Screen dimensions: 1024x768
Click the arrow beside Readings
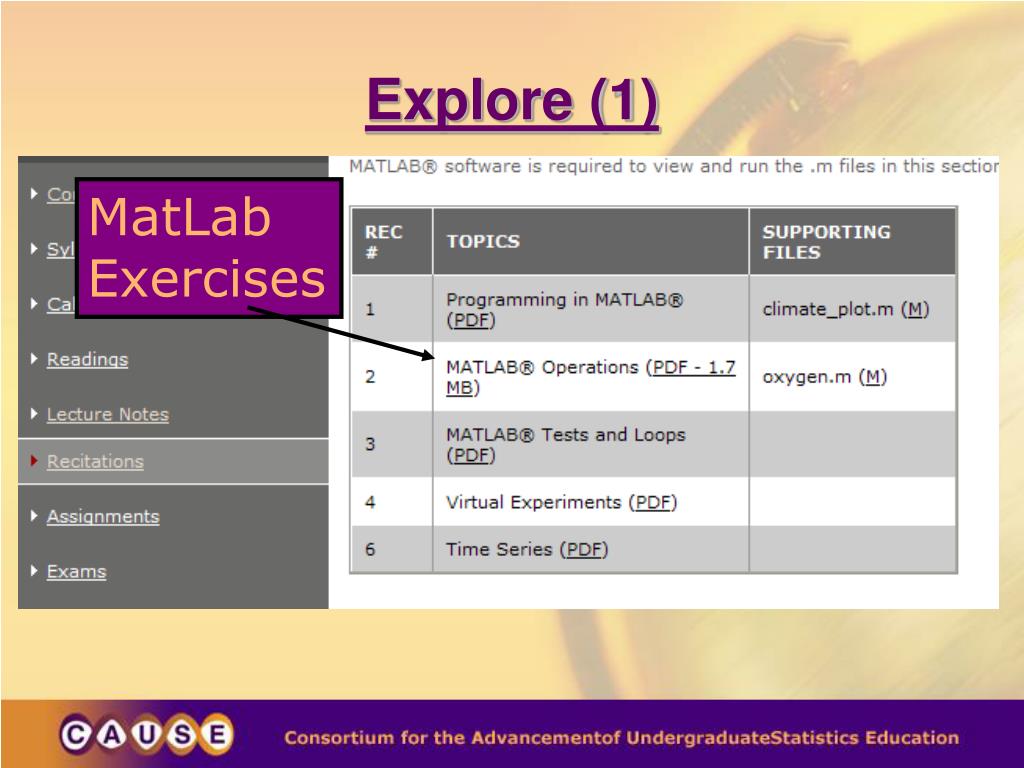click(x=34, y=358)
